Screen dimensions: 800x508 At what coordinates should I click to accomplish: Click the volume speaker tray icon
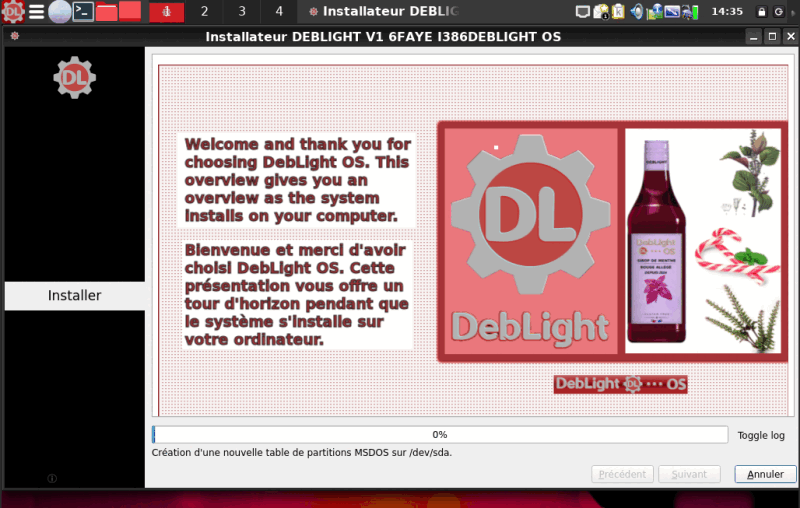tap(636, 12)
